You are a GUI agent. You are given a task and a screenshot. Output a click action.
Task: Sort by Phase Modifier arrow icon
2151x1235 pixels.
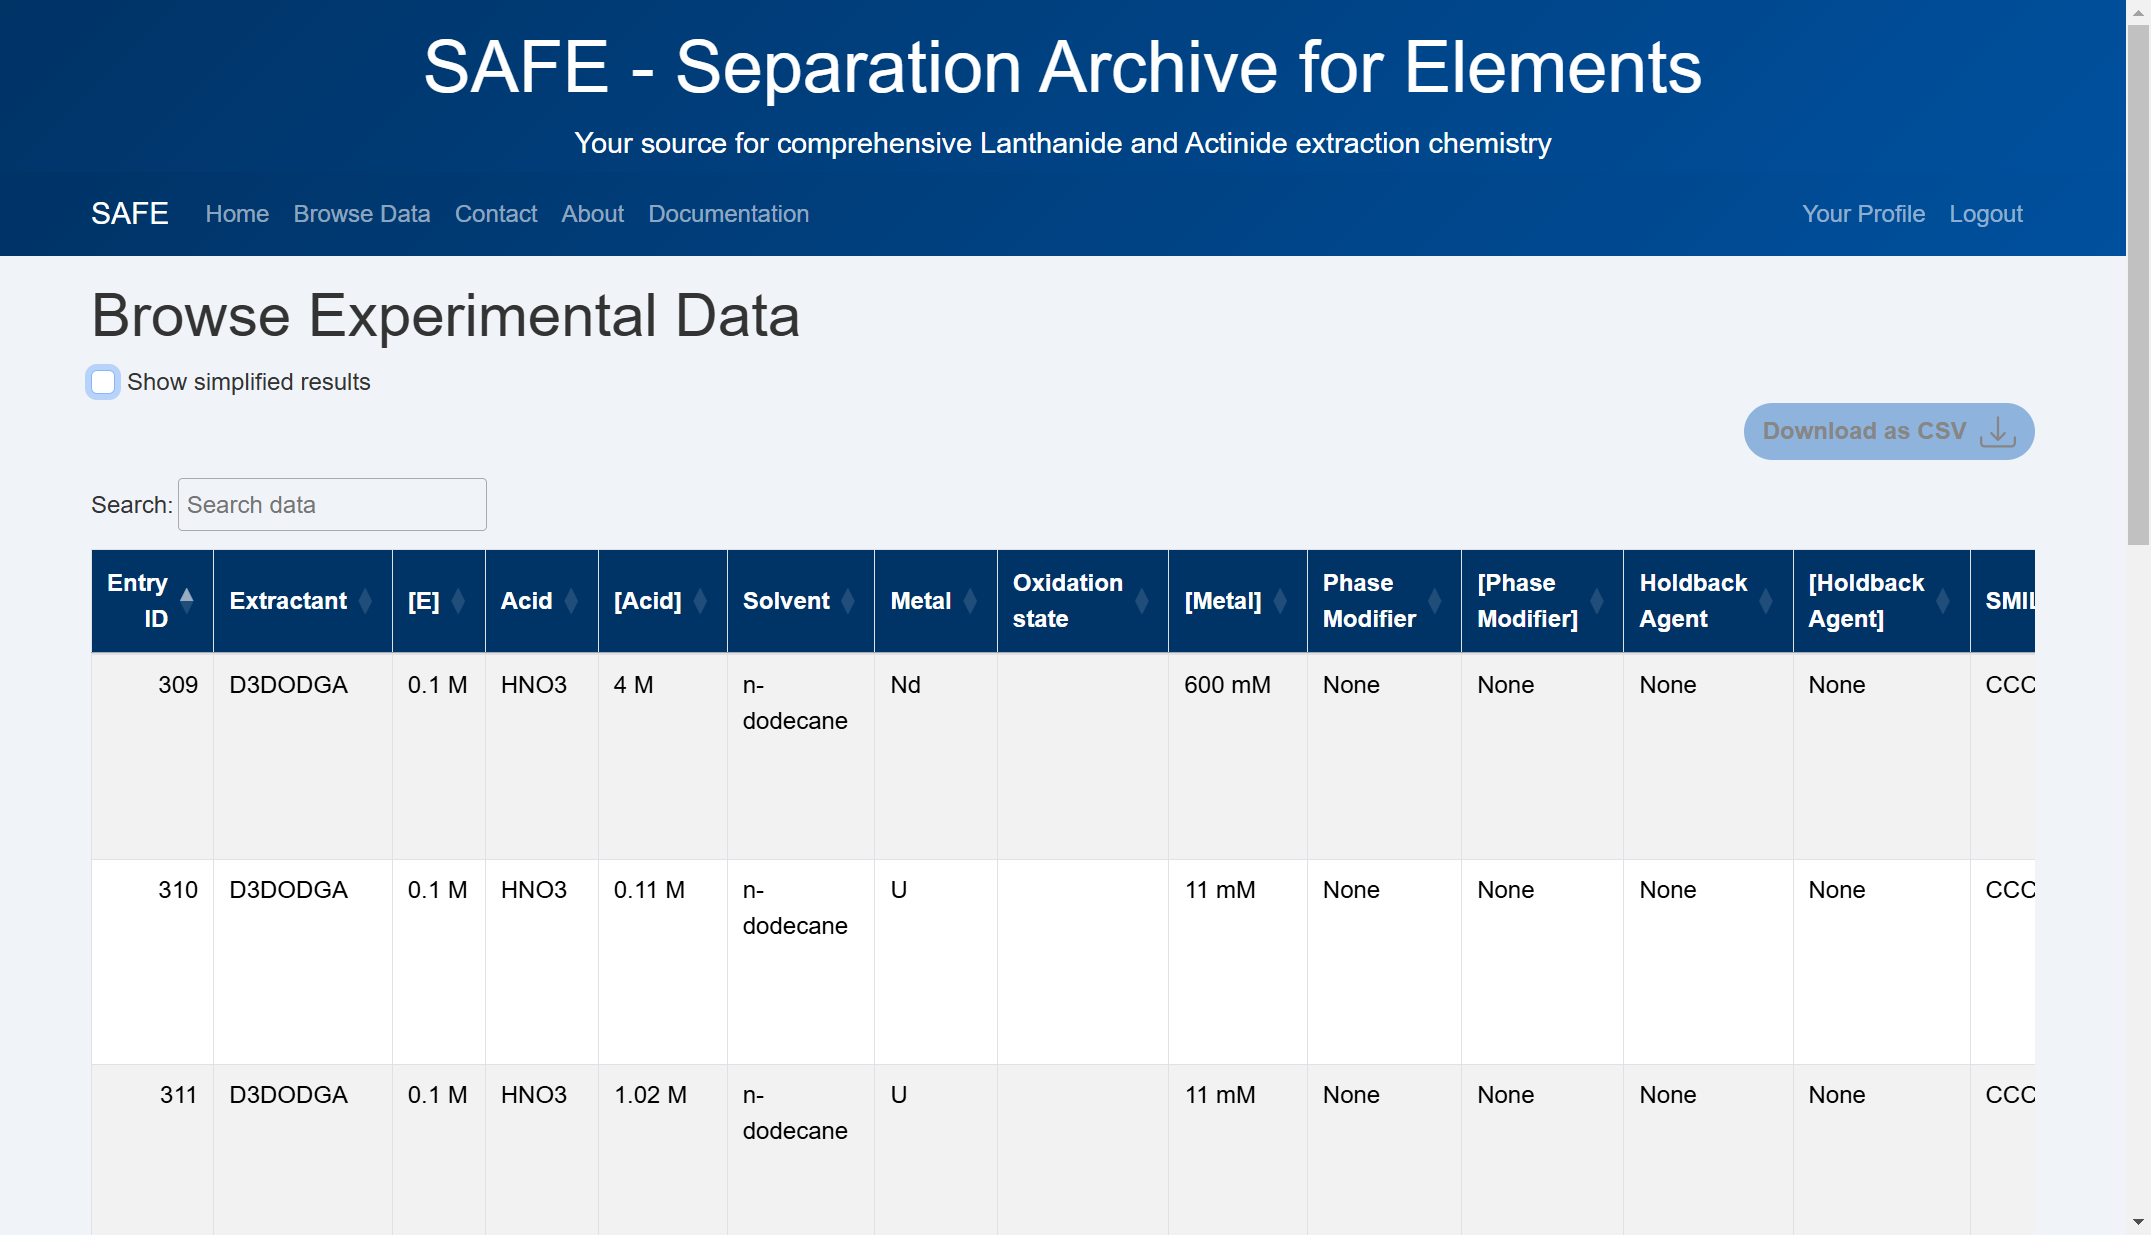pyautogui.click(x=1434, y=601)
